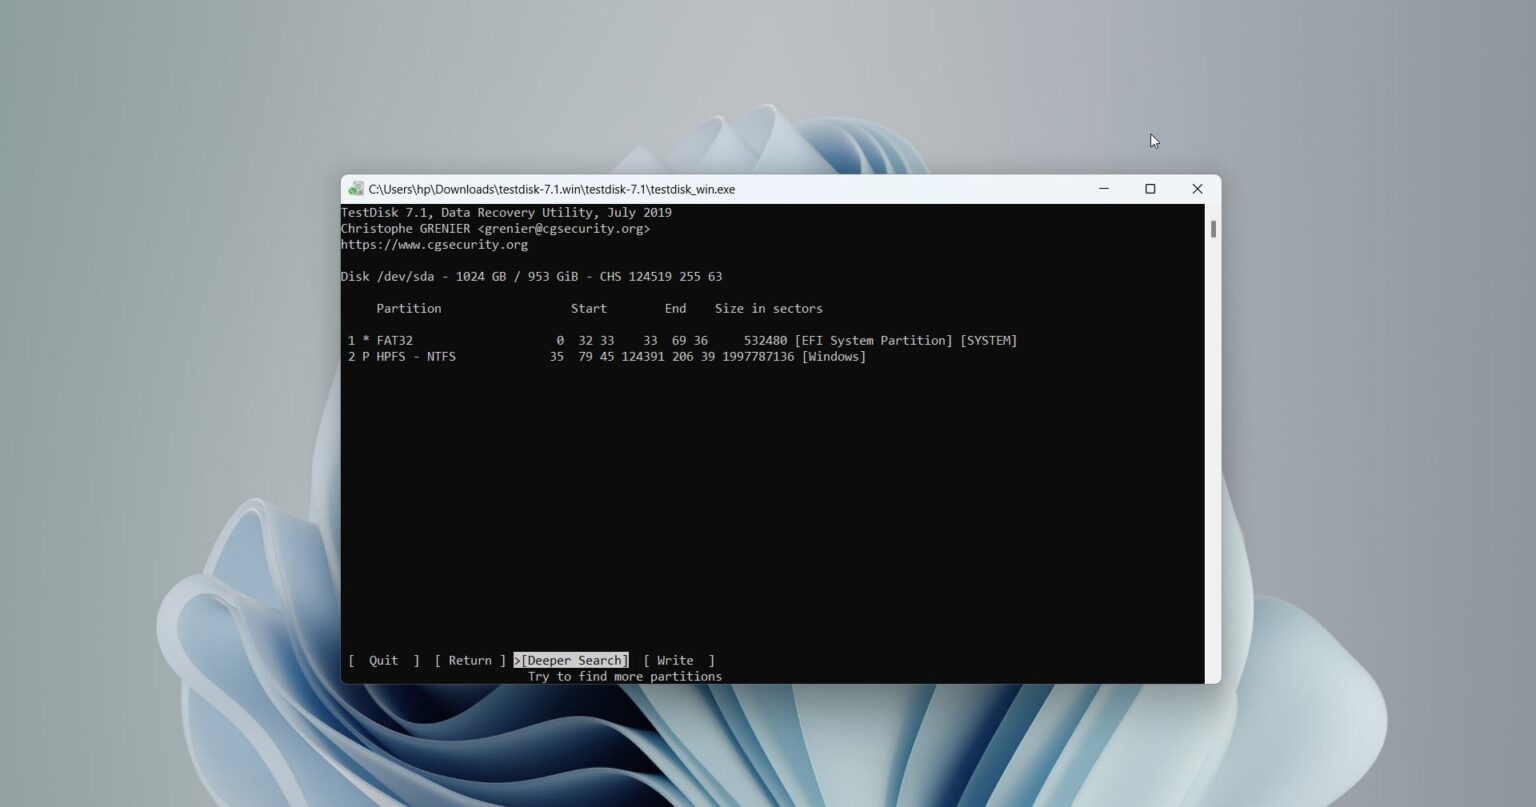Click the TestDisk version header text
This screenshot has width=1536, height=807.
click(x=506, y=212)
